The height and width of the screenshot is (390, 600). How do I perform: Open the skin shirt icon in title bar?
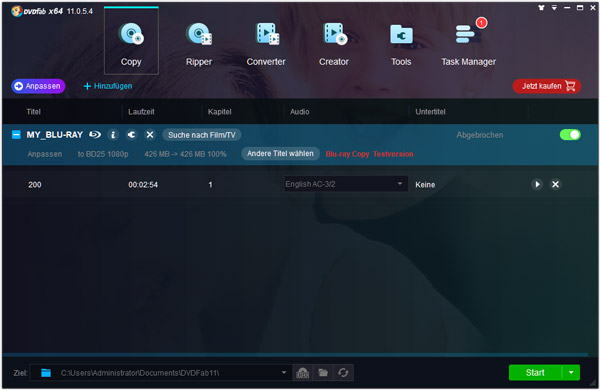541,8
